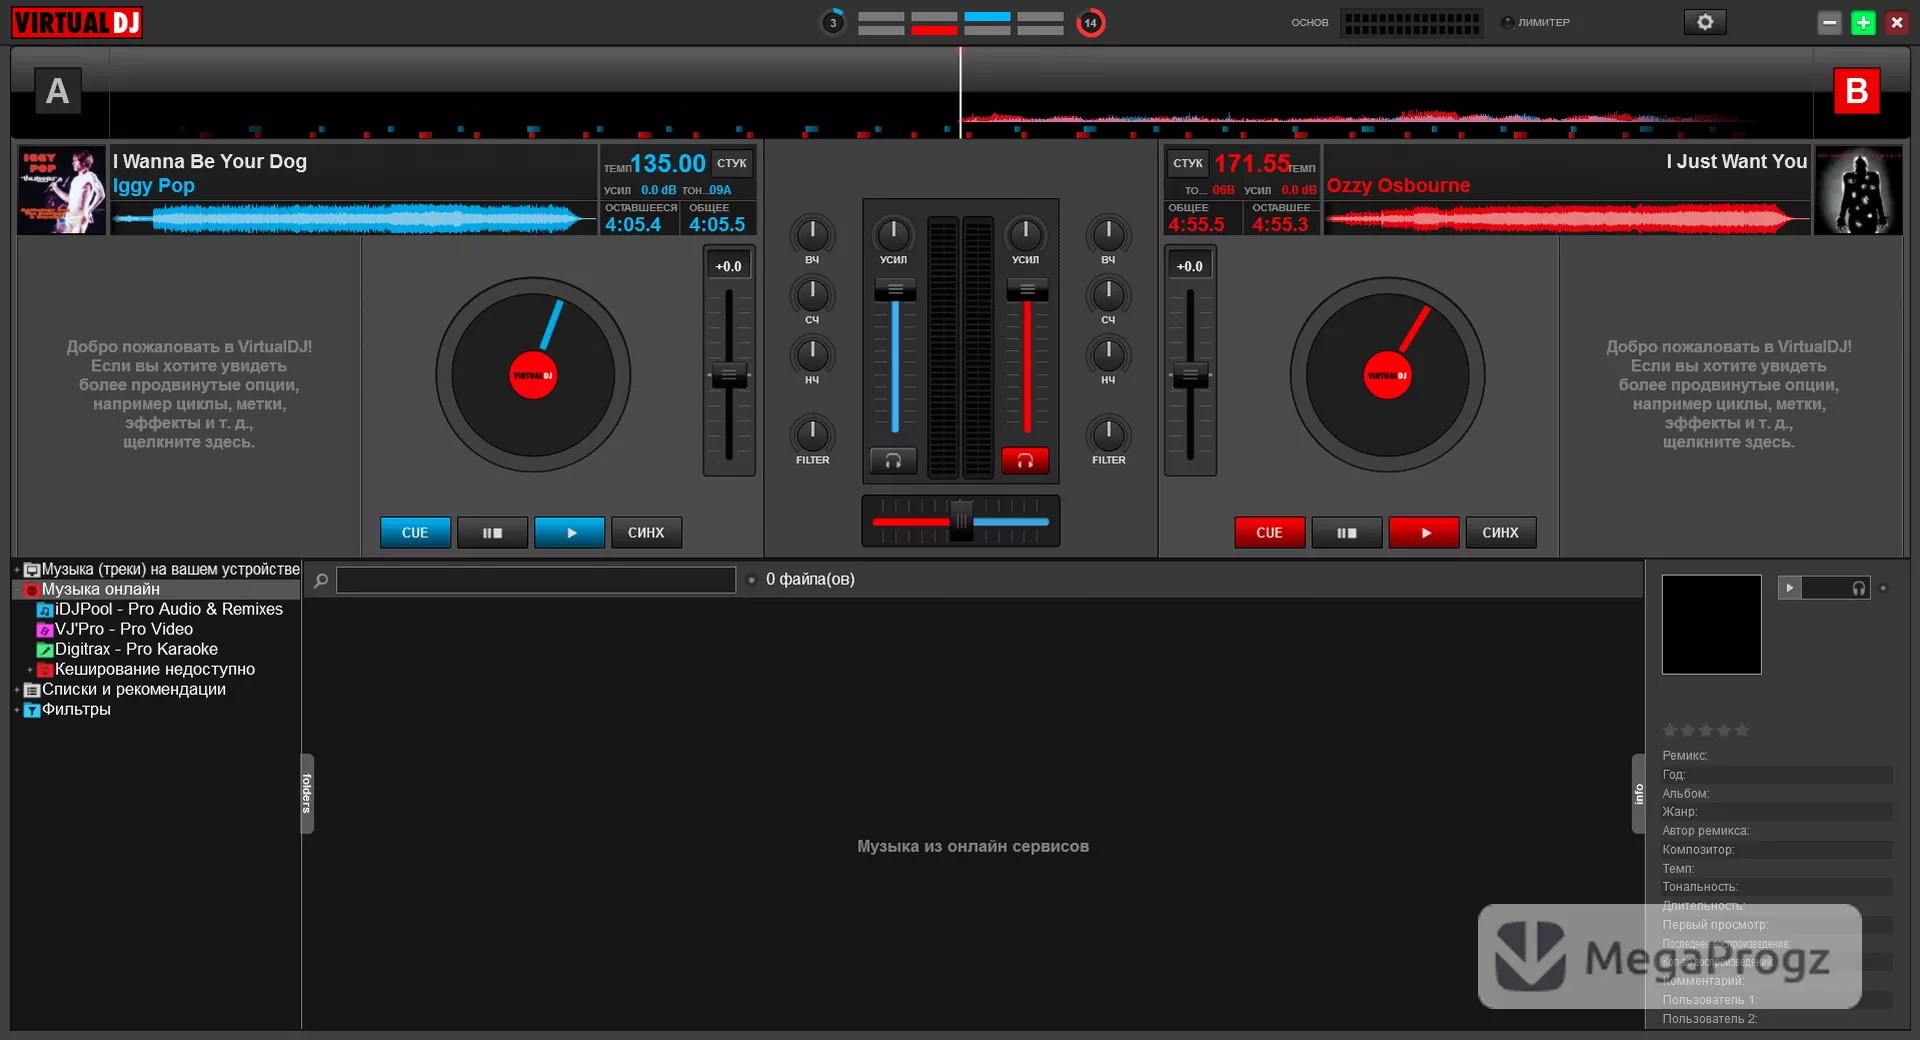Click deck B УСИЛ gain knob

(1025, 234)
